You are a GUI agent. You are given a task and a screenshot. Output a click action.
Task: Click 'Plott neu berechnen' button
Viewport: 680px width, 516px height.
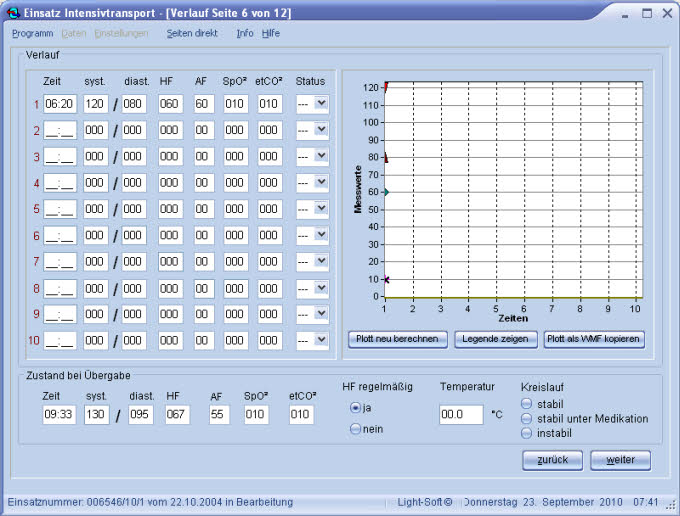[398, 339]
